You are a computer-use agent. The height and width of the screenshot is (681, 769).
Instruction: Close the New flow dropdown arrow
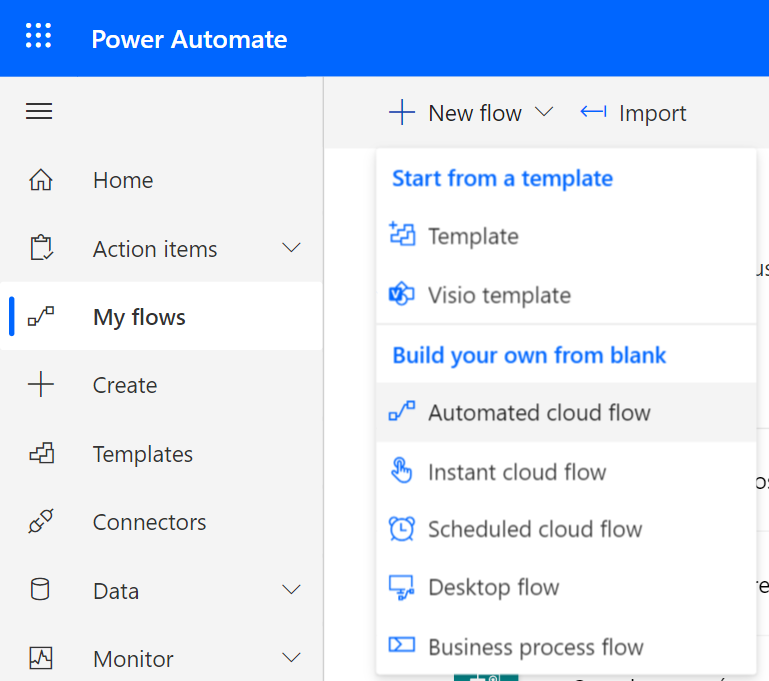(544, 113)
